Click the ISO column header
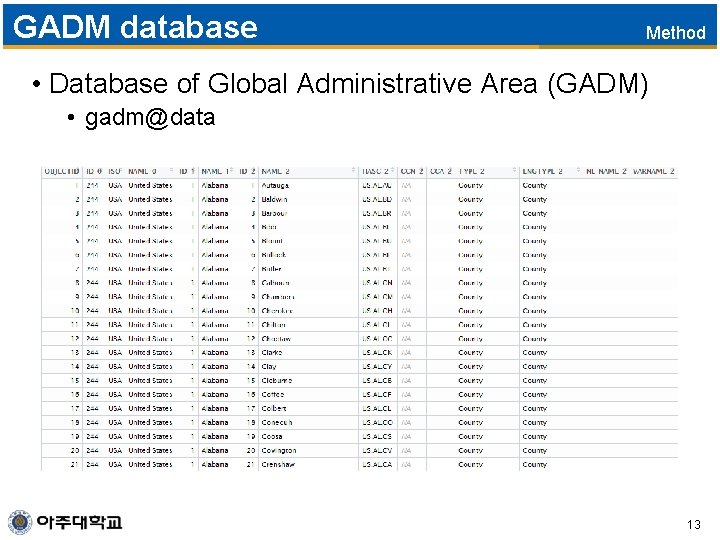 (114, 171)
